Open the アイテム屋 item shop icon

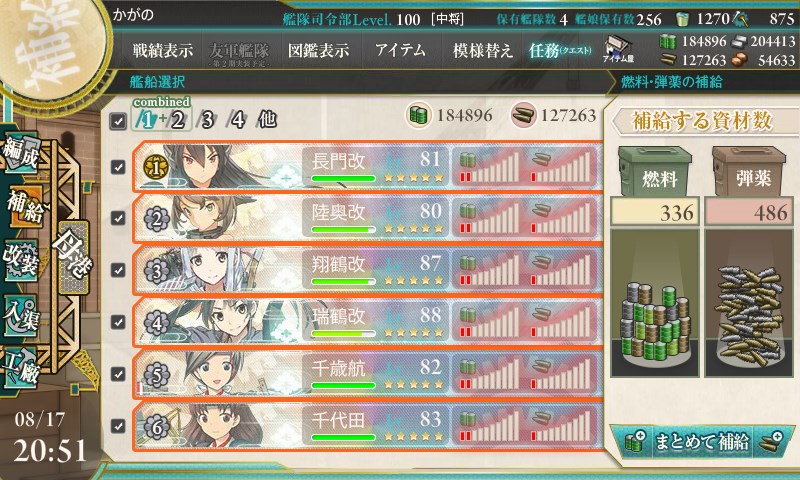pyautogui.click(x=618, y=49)
